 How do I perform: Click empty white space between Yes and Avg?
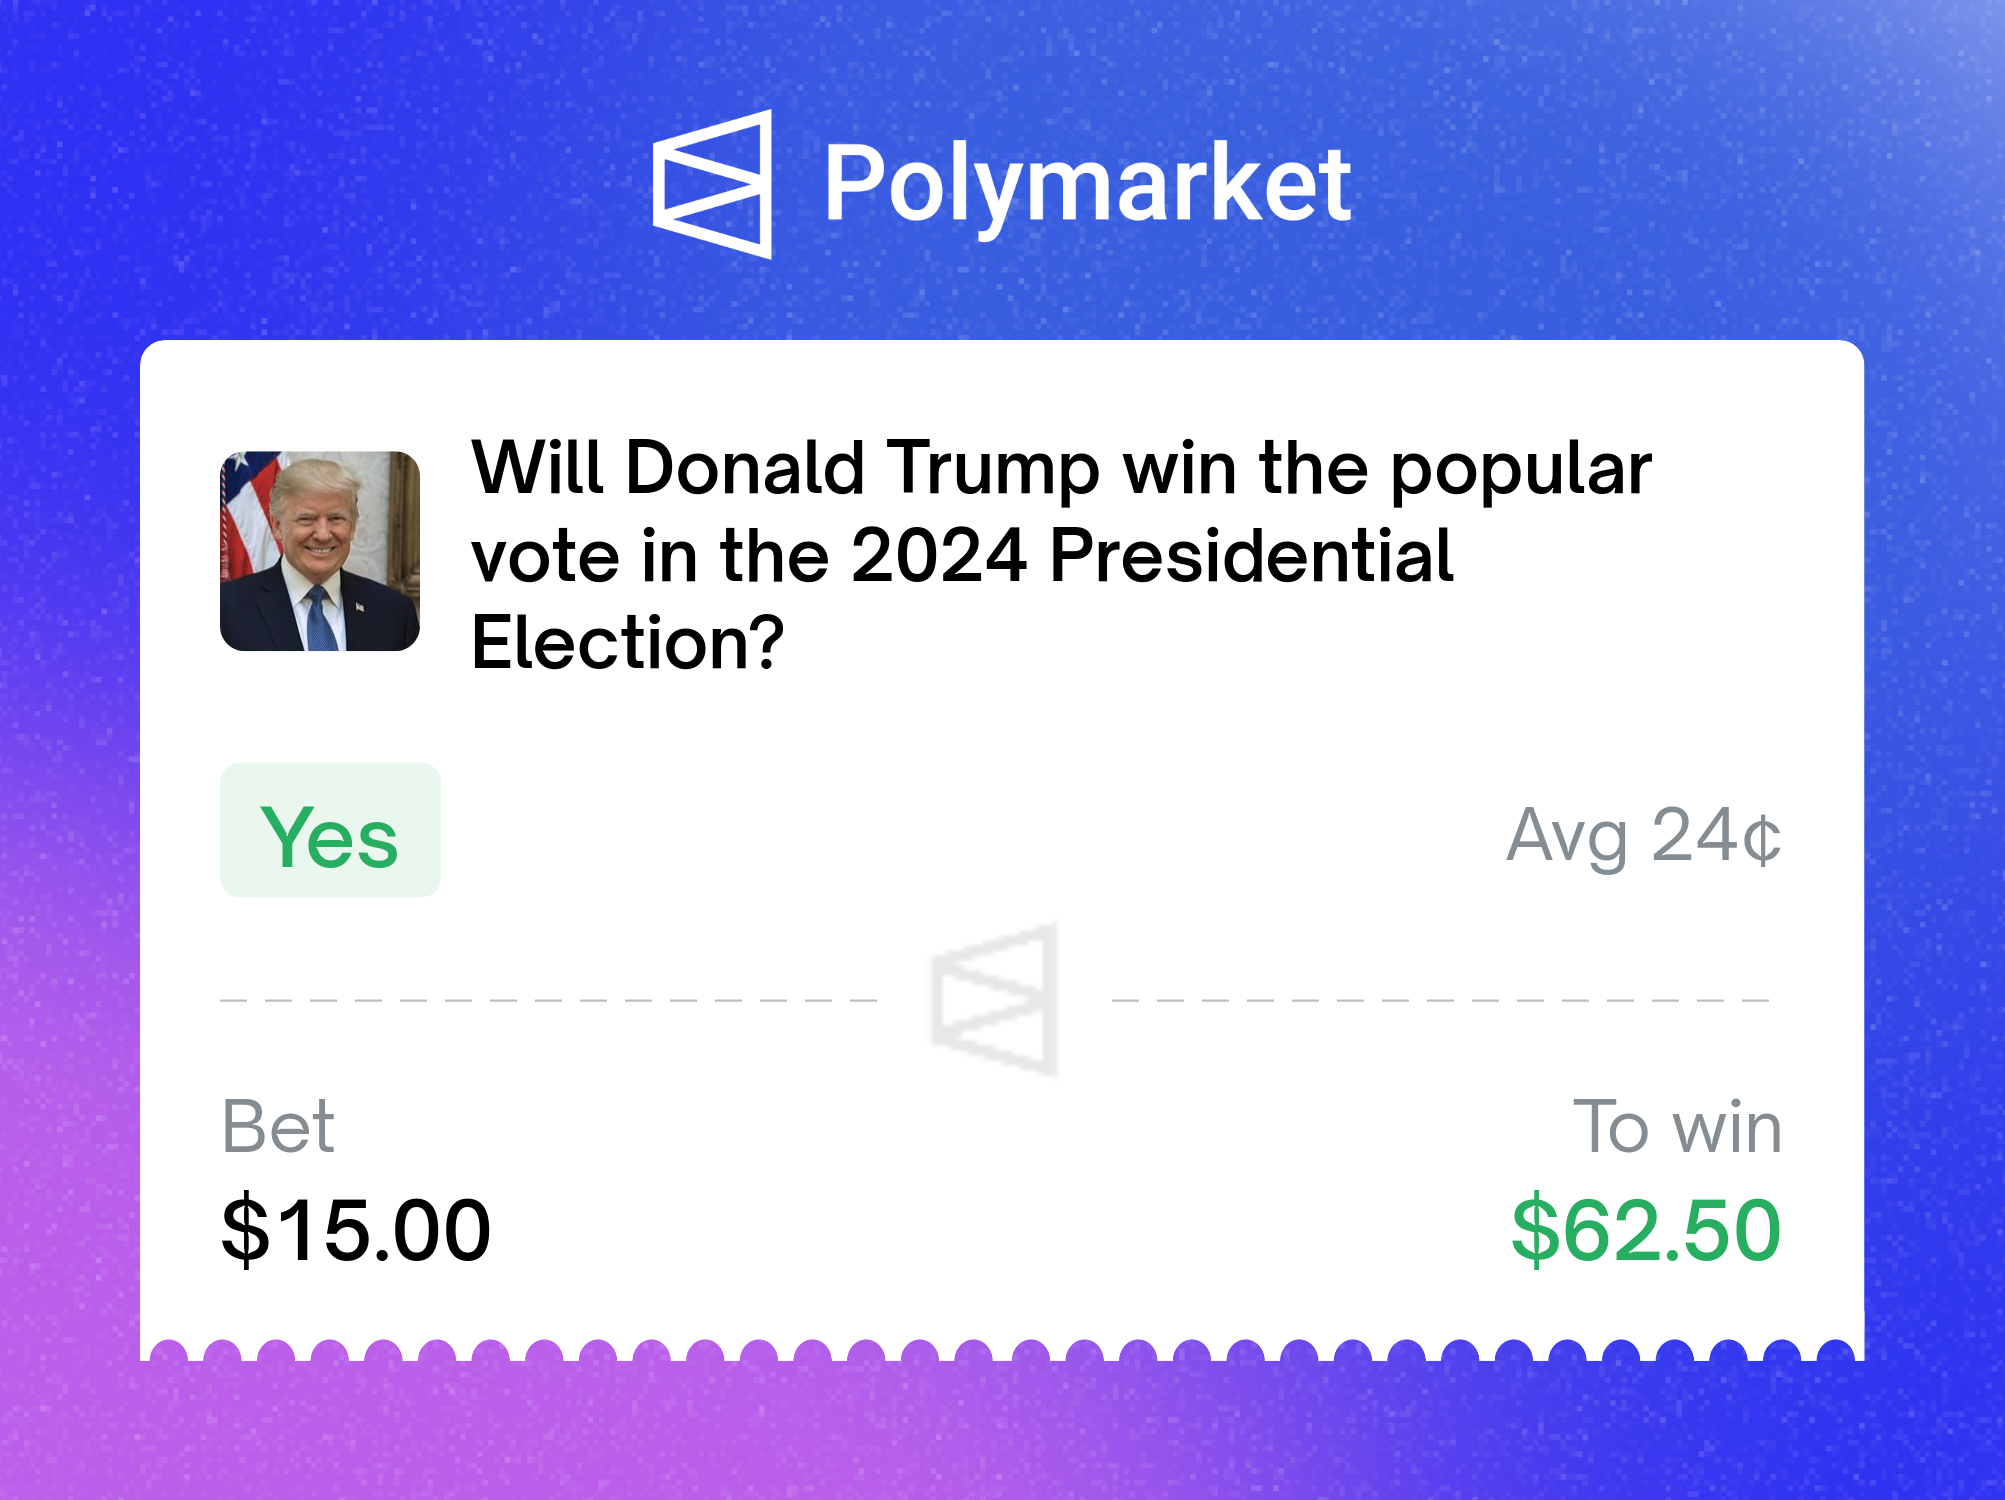coord(970,832)
